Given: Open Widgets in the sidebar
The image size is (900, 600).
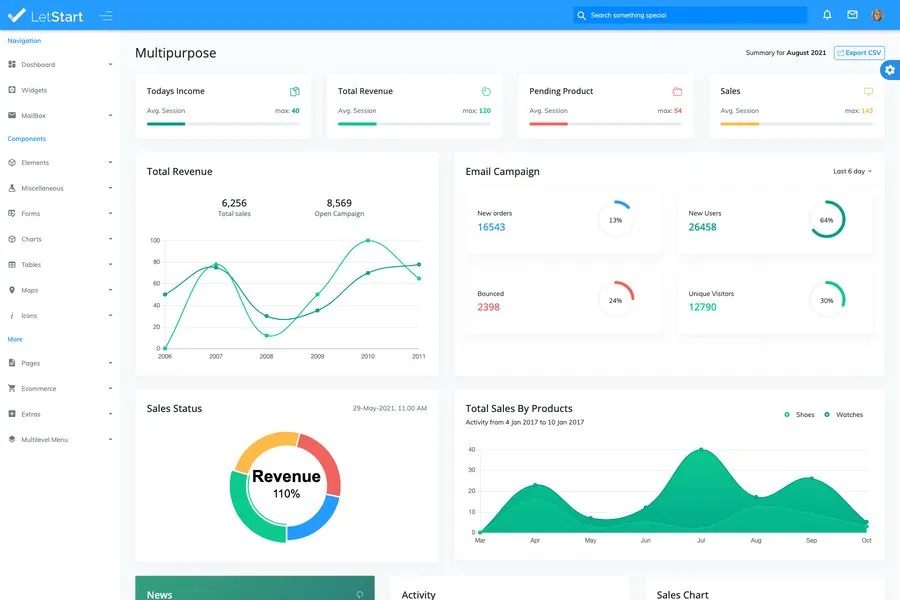Looking at the screenshot, I should click(34, 90).
